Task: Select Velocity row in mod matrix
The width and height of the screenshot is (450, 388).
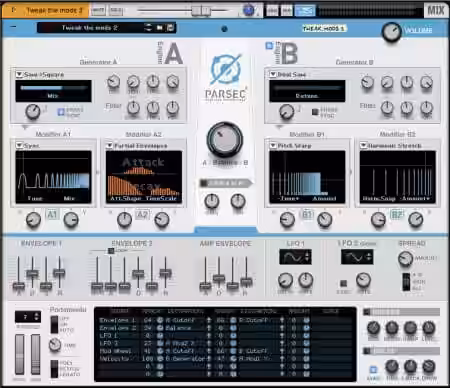Action: [x=225, y=359]
